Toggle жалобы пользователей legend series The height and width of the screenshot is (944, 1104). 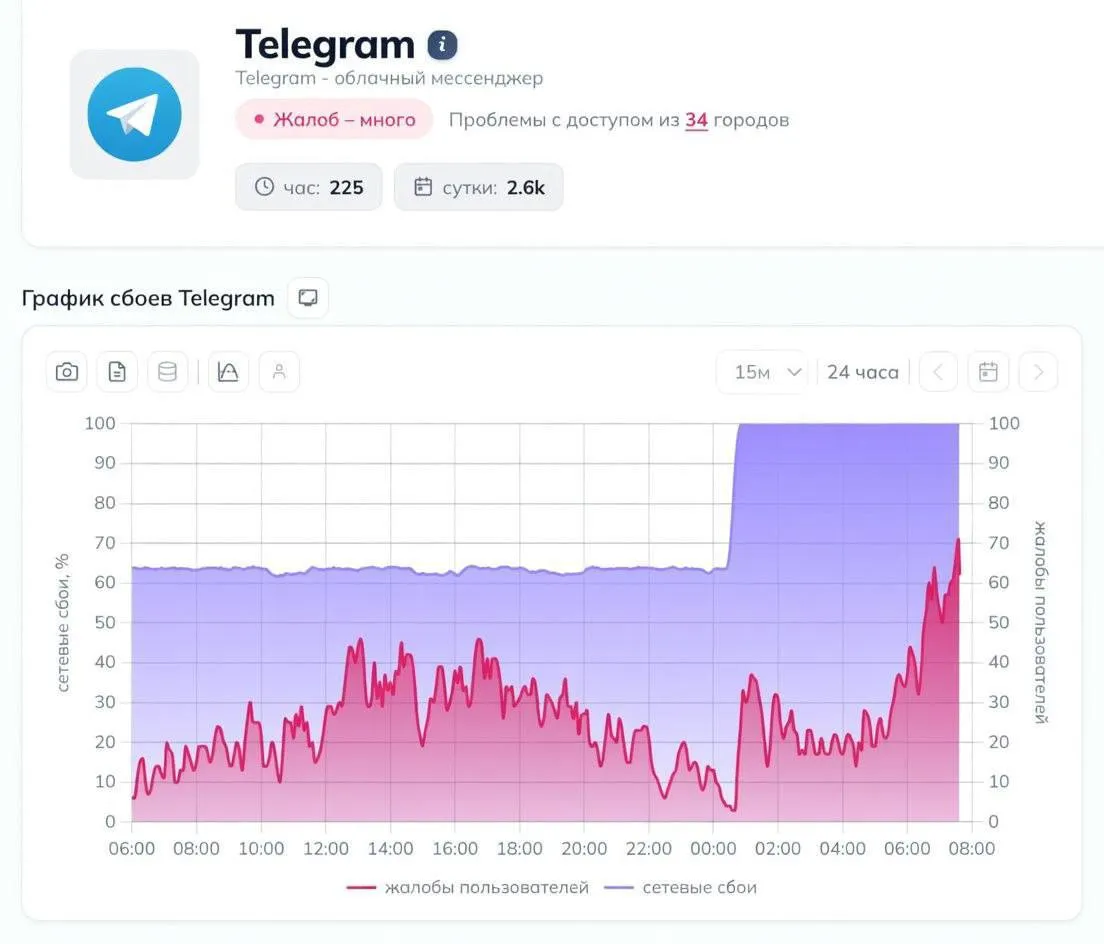468,888
